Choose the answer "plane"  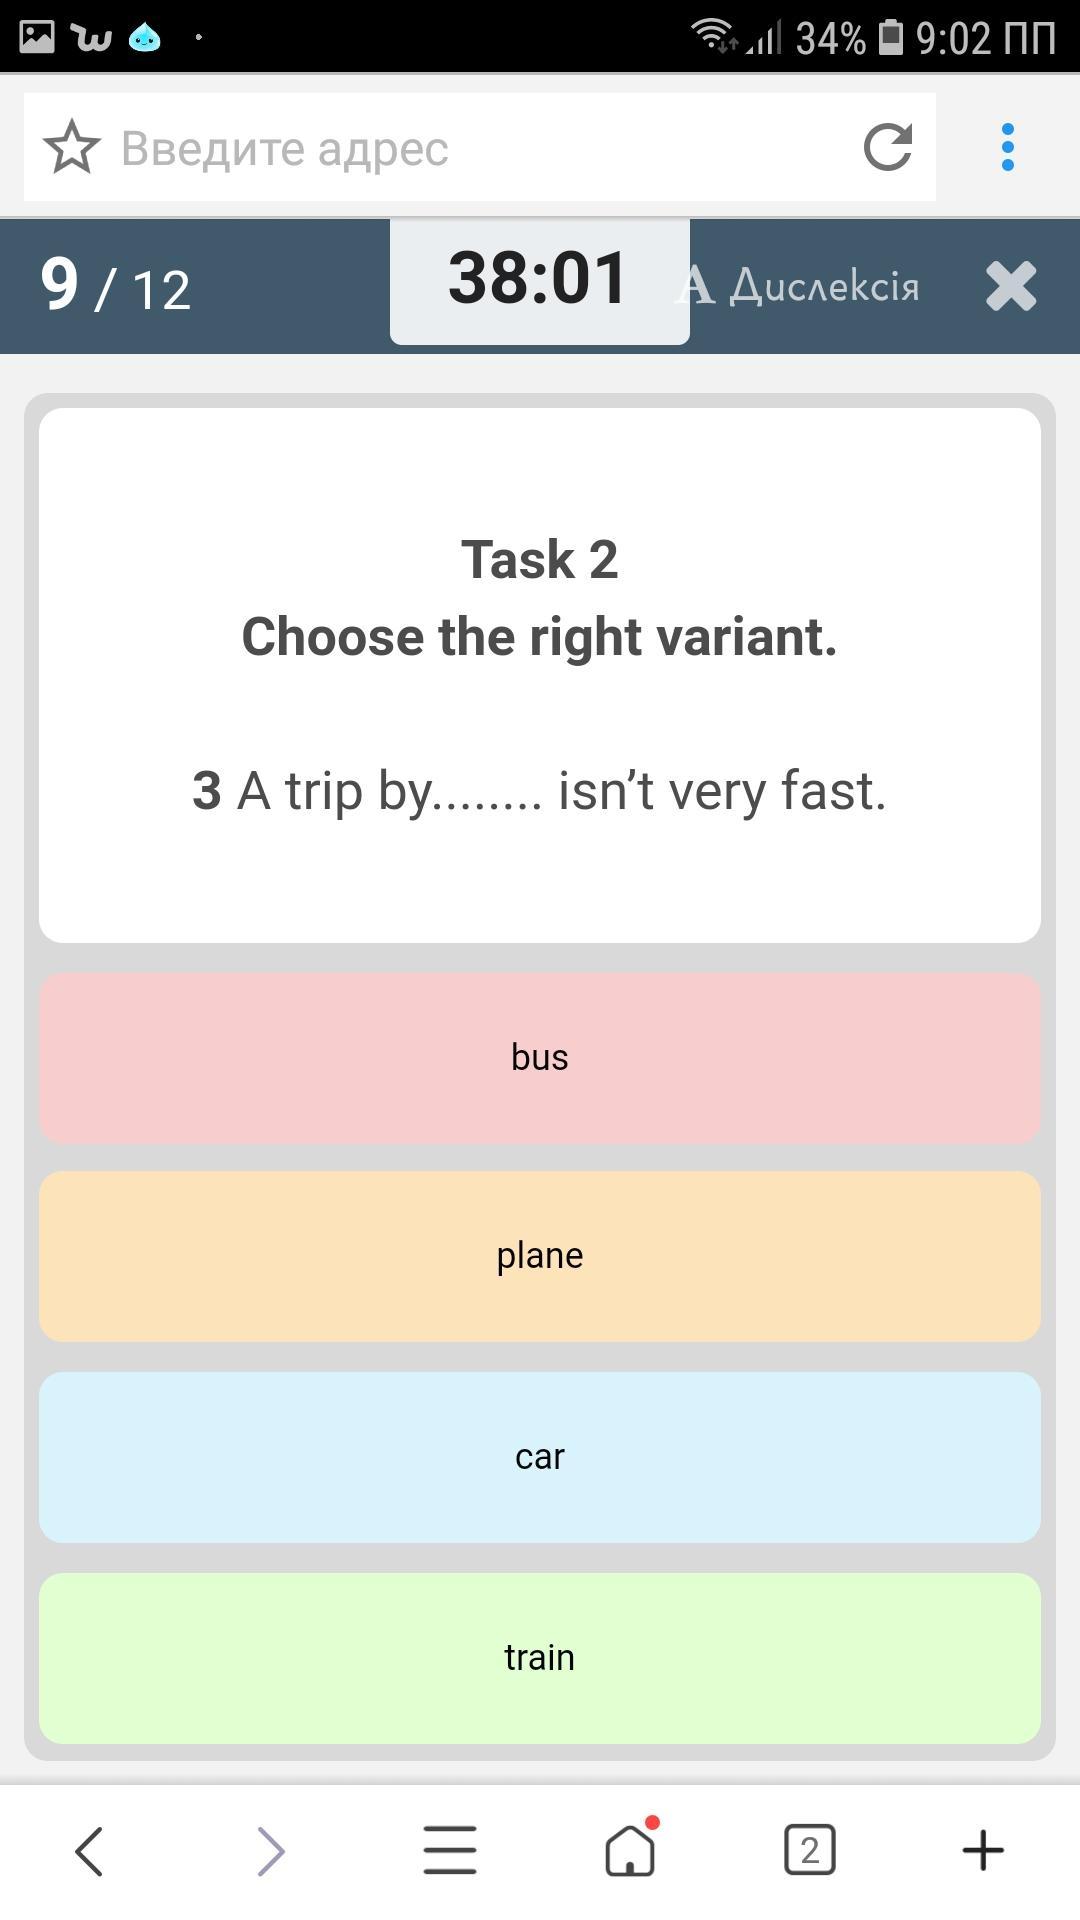click(540, 1256)
